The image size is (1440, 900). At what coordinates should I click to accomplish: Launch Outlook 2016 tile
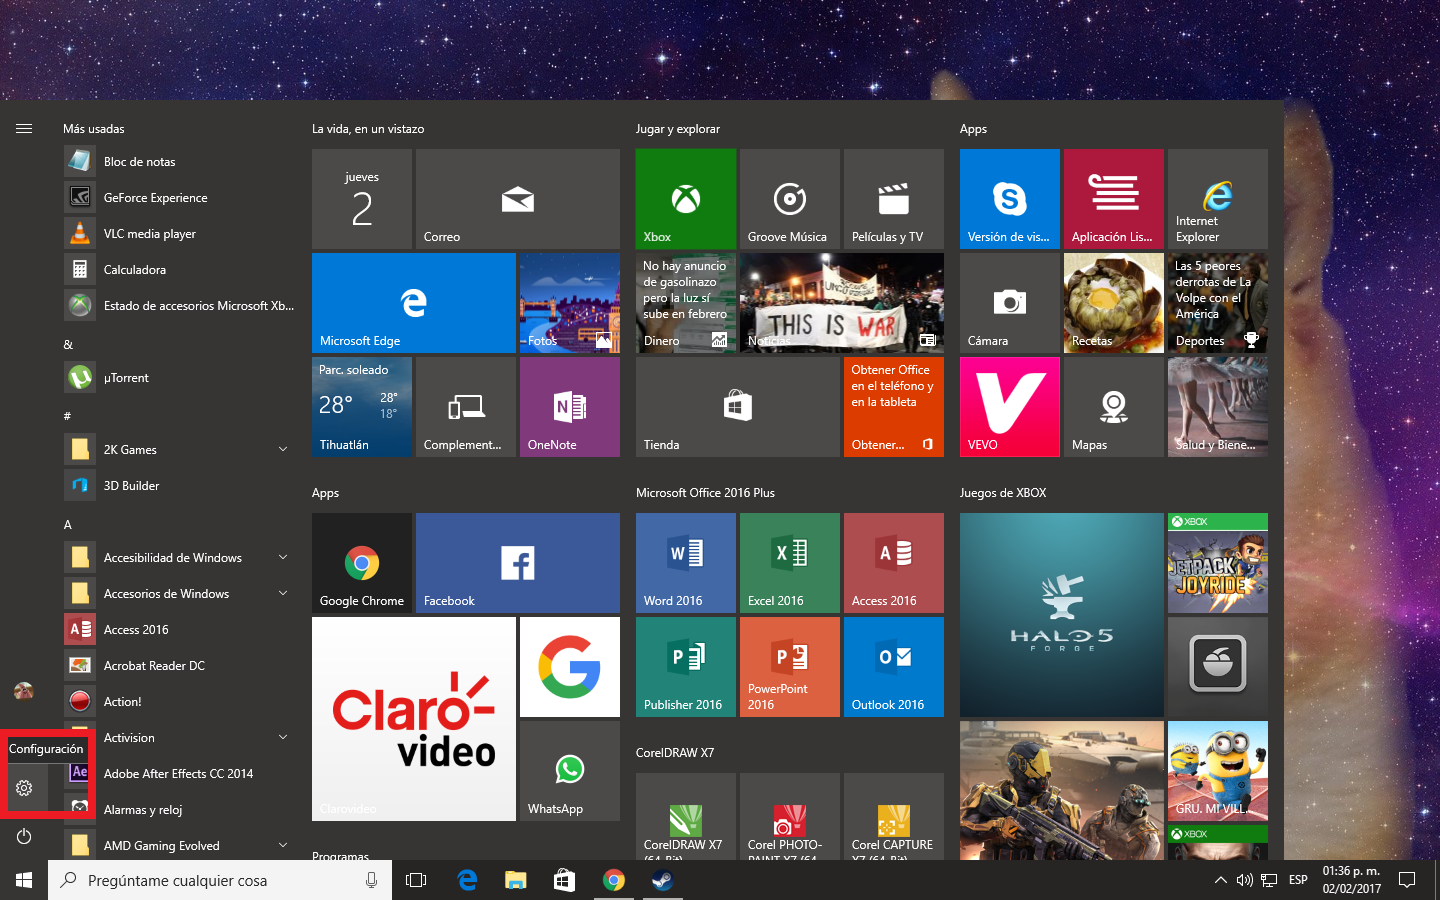894,667
